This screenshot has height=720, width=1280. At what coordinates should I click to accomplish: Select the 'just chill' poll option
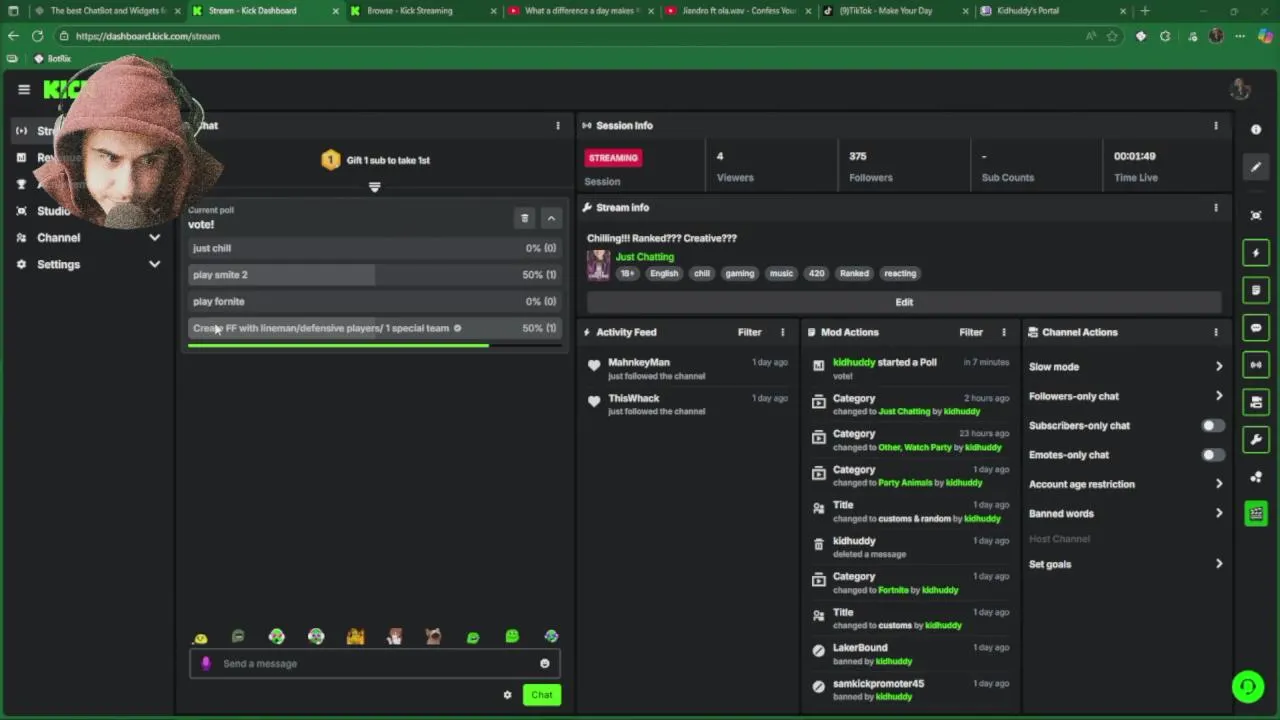374,248
